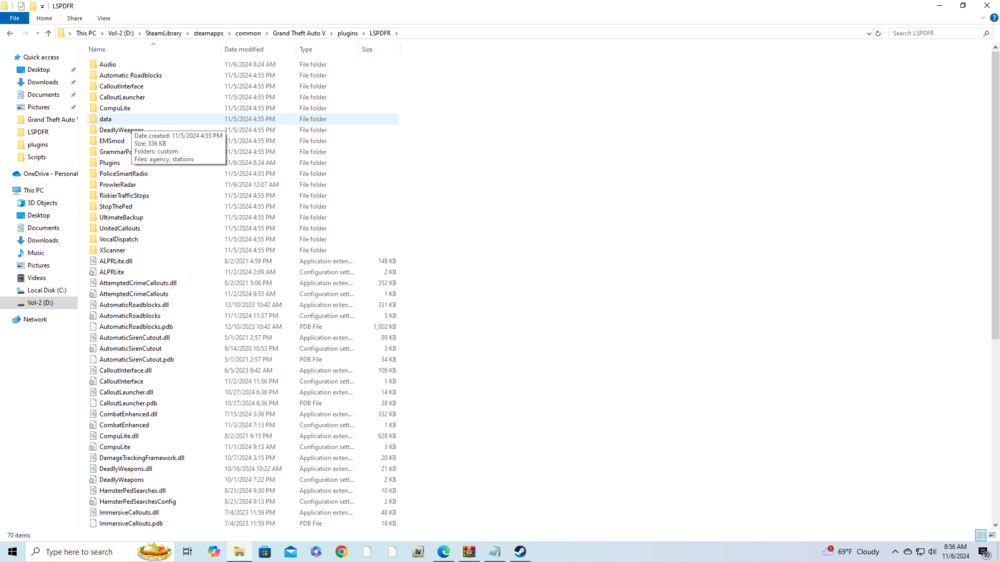The height and width of the screenshot is (562, 1000).
Task: Select the ALPRLite.dll file icon
Action: 93,261
